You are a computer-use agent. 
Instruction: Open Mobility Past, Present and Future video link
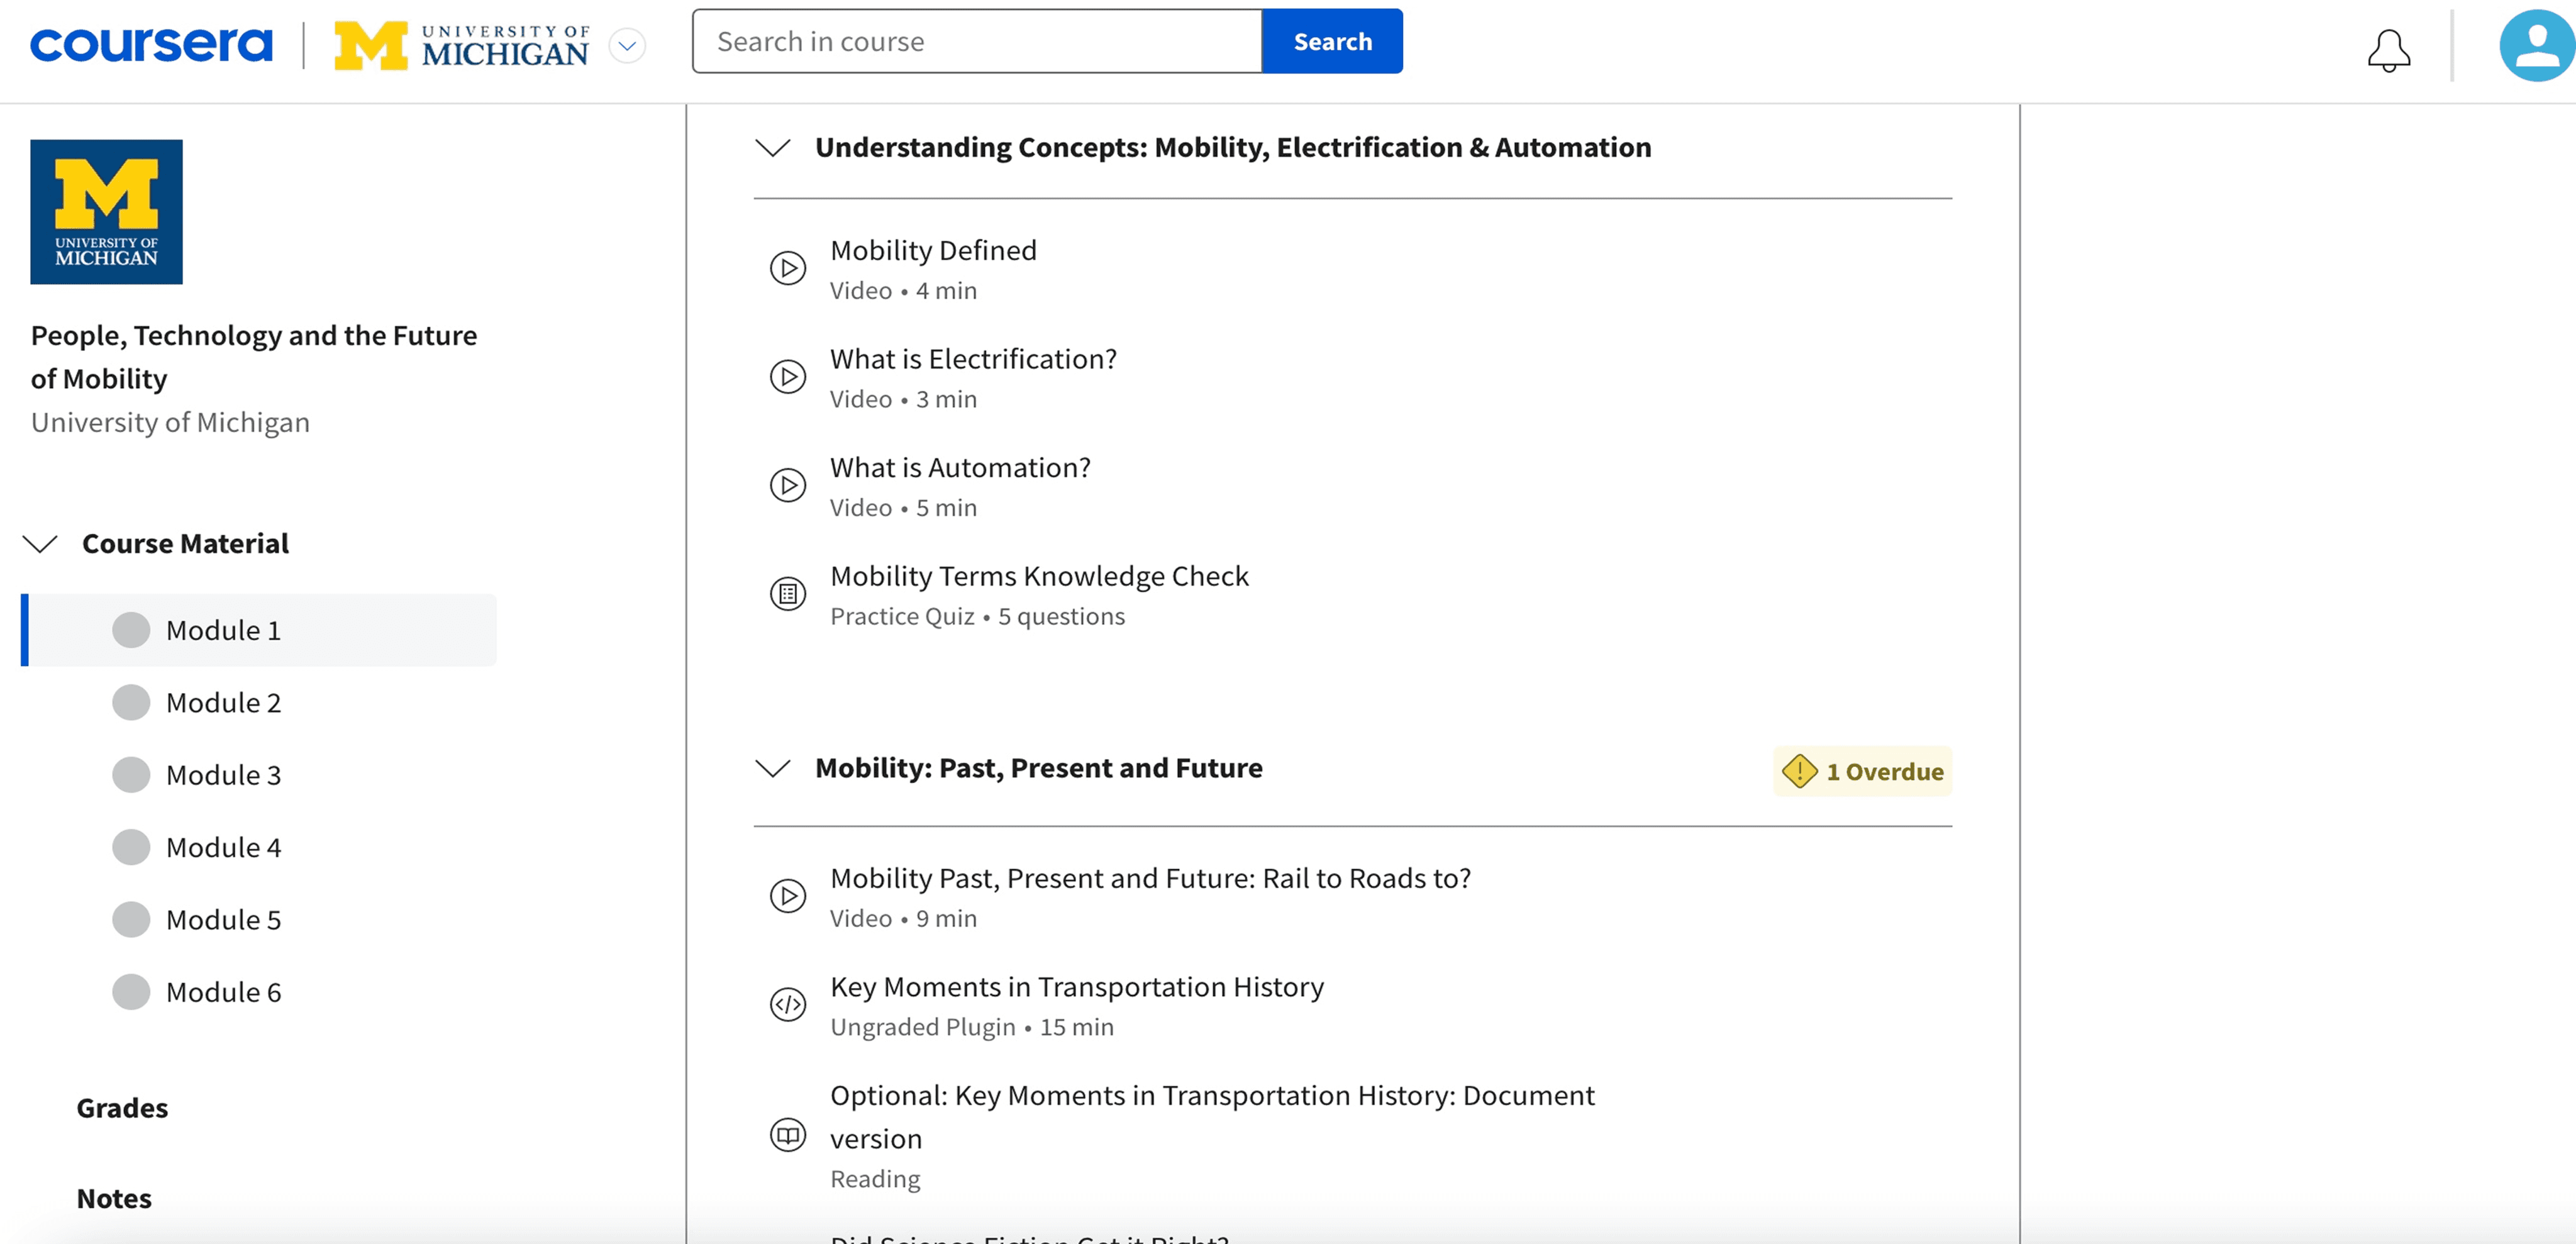[1150, 878]
